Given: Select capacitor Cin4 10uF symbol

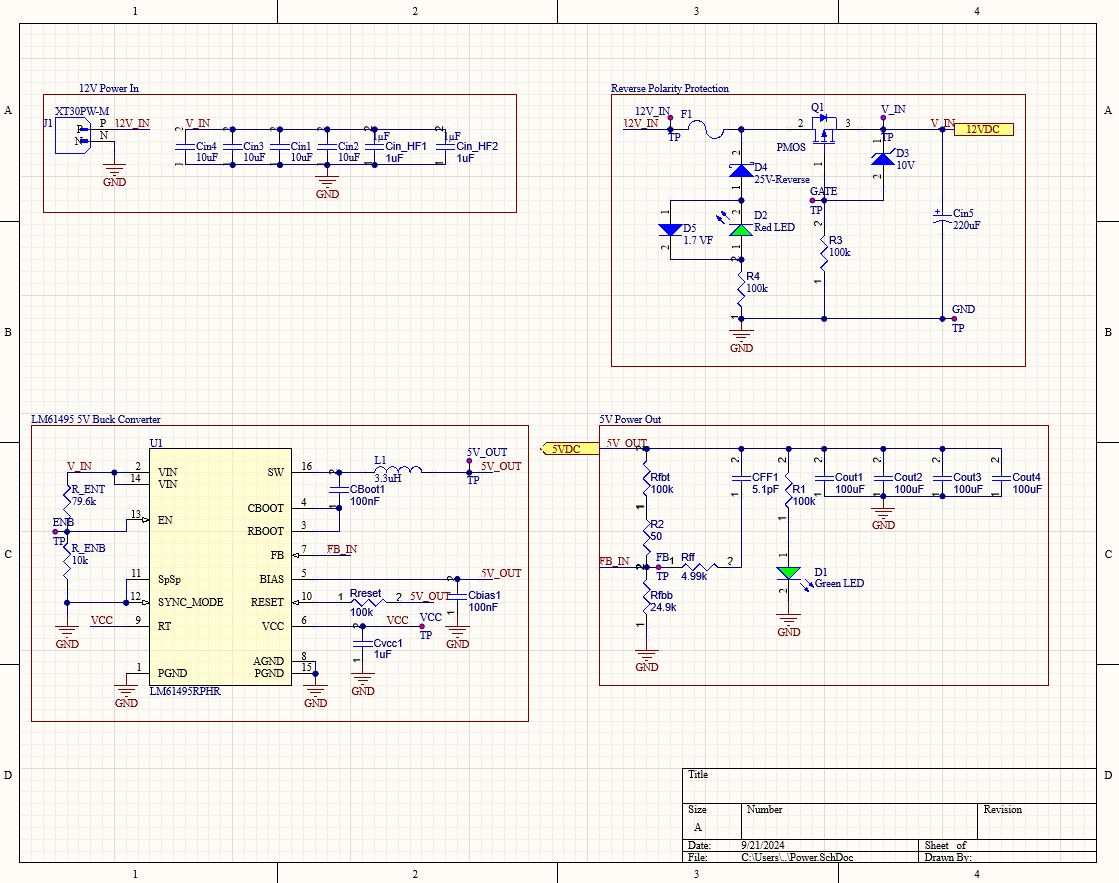Looking at the screenshot, I should (186, 146).
